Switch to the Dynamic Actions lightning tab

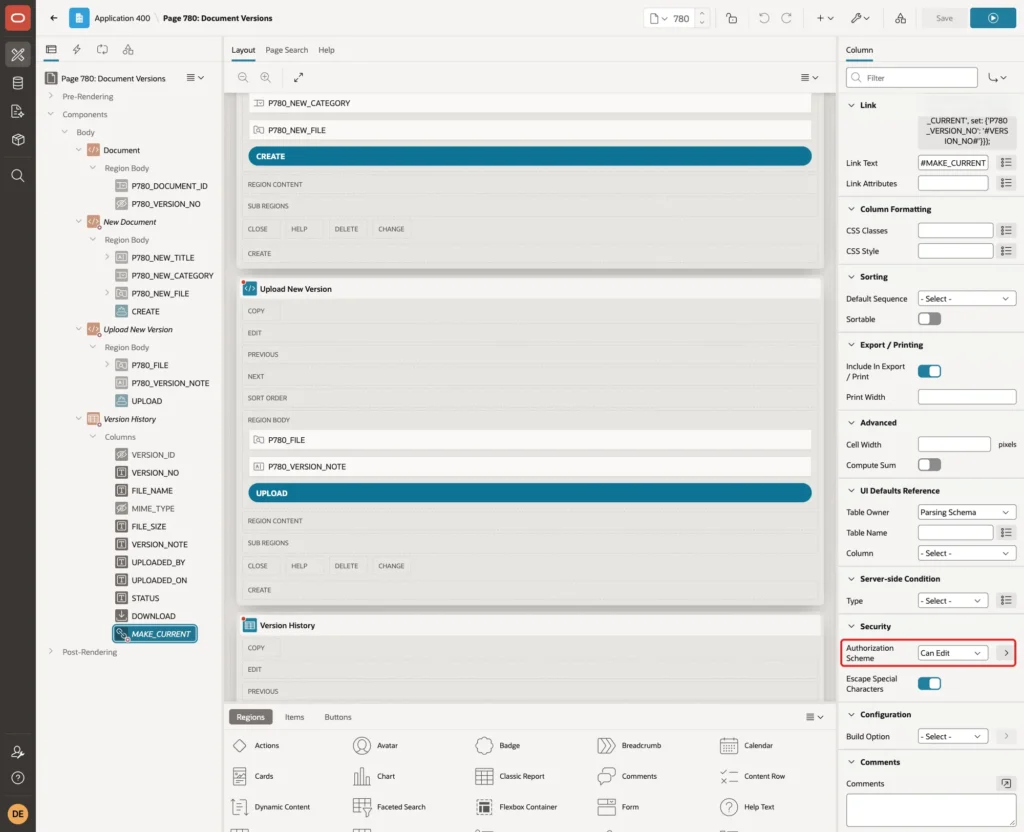76,50
